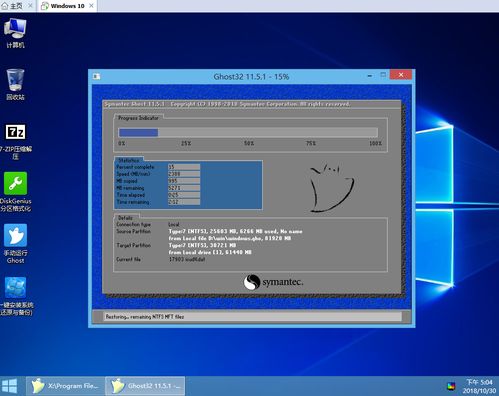
Task: Click the Ghost mascot drawing
Action: (331, 188)
